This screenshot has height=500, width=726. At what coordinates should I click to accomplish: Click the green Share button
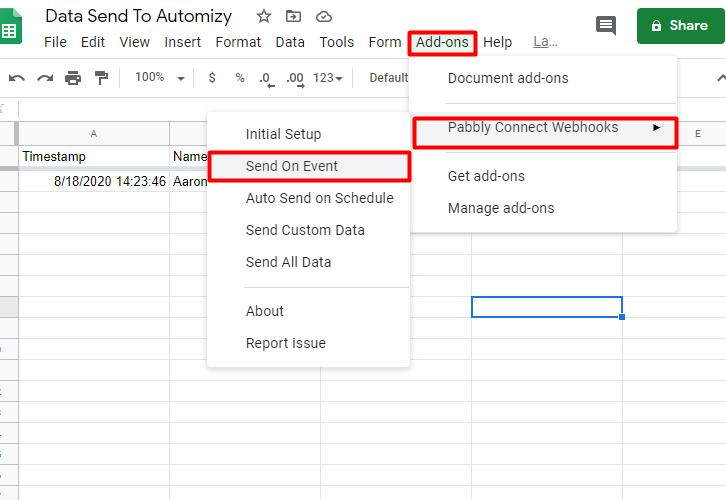[x=680, y=26]
